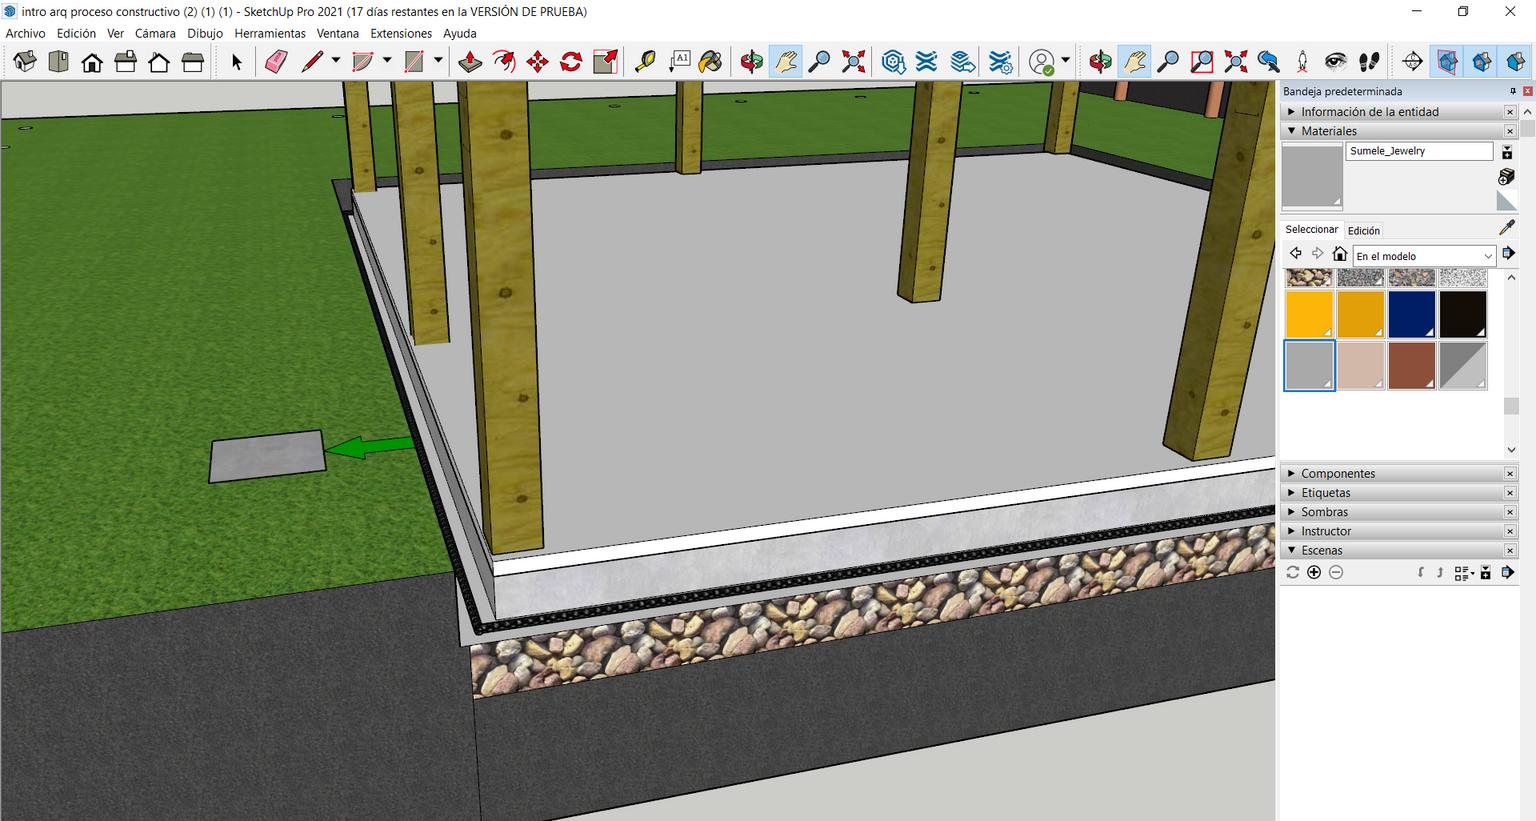Screen dimensions: 1536x821
Task: Click the Sumele_Jewelry material name field
Action: (x=1418, y=151)
